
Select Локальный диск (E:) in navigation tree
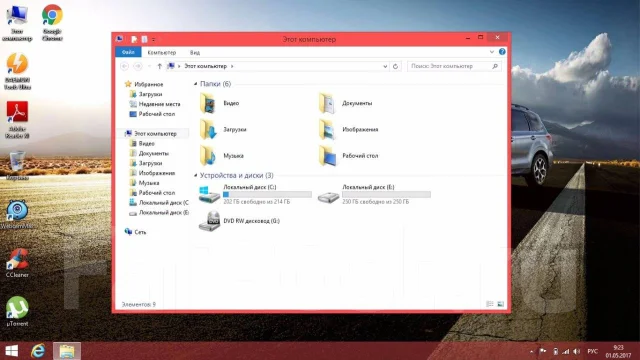tap(159, 213)
